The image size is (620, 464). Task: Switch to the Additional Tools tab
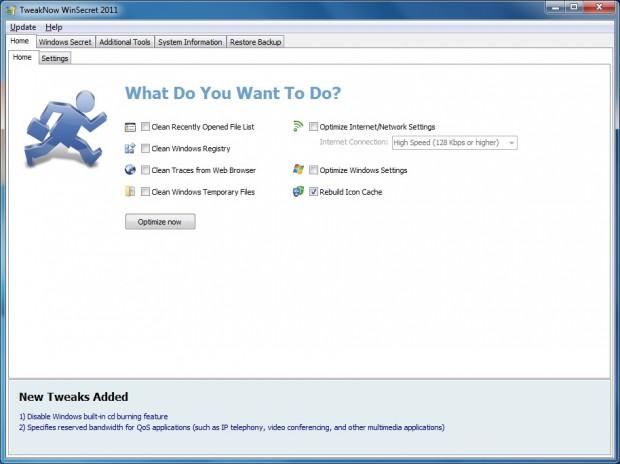point(125,42)
